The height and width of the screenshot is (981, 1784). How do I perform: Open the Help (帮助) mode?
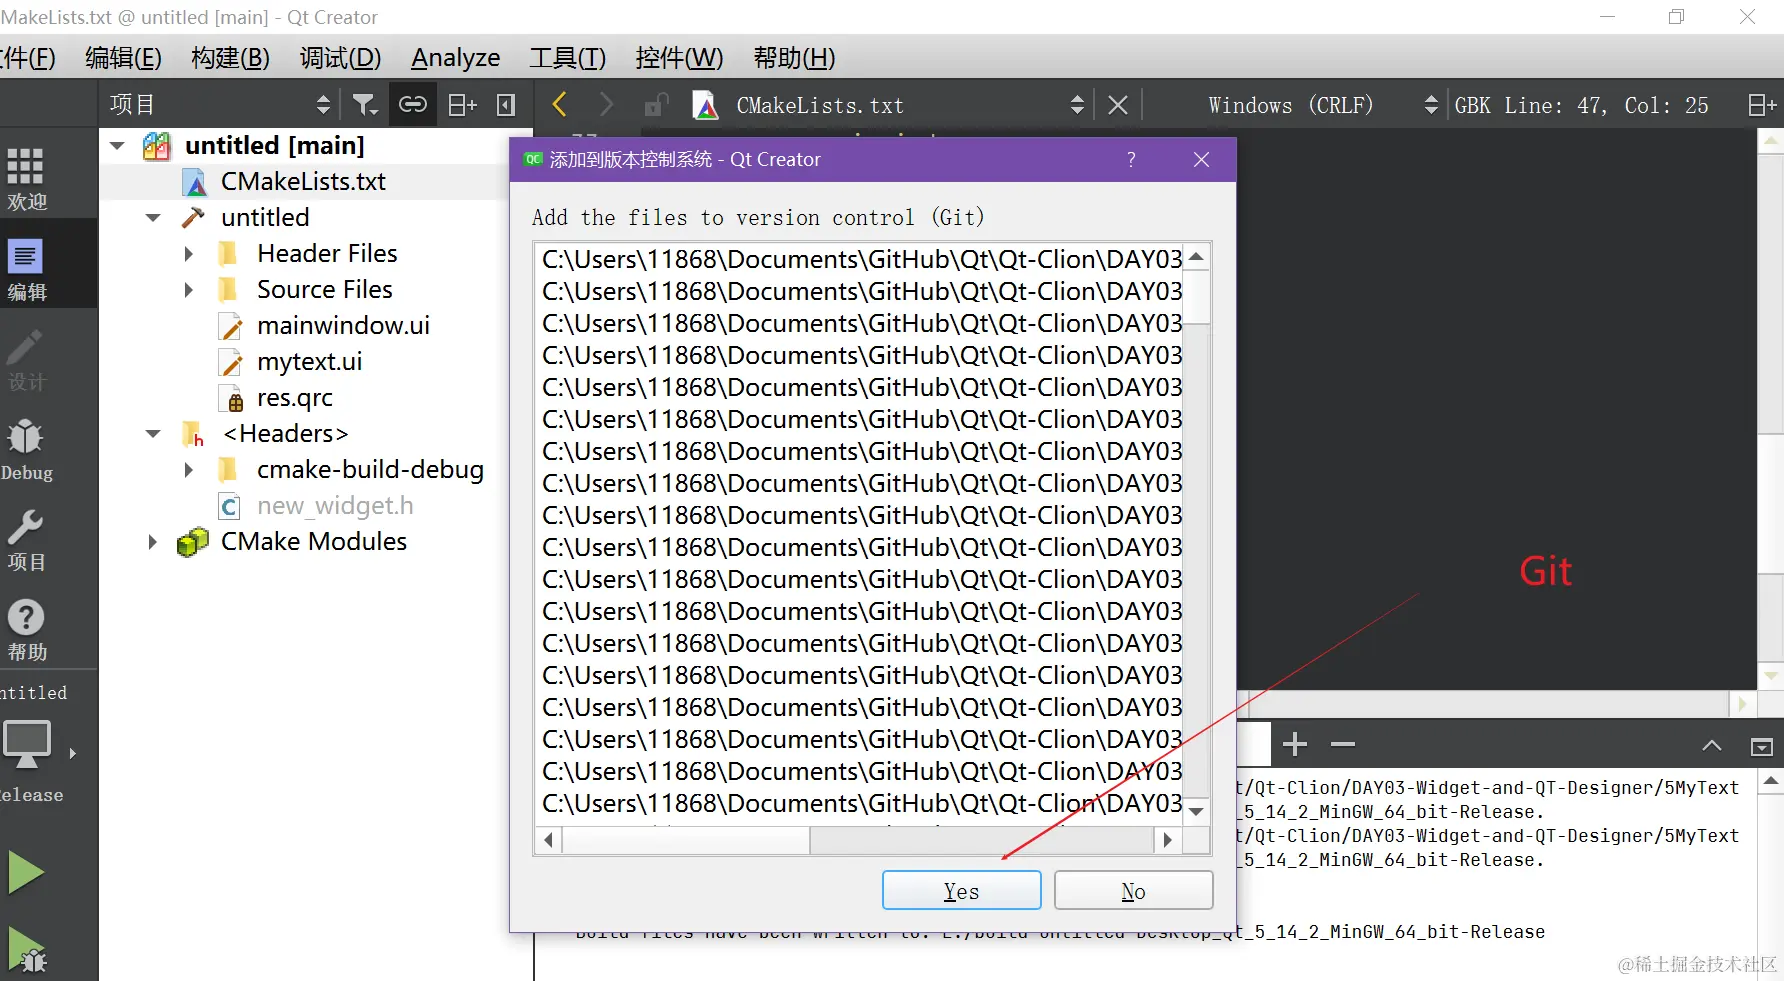pos(27,630)
